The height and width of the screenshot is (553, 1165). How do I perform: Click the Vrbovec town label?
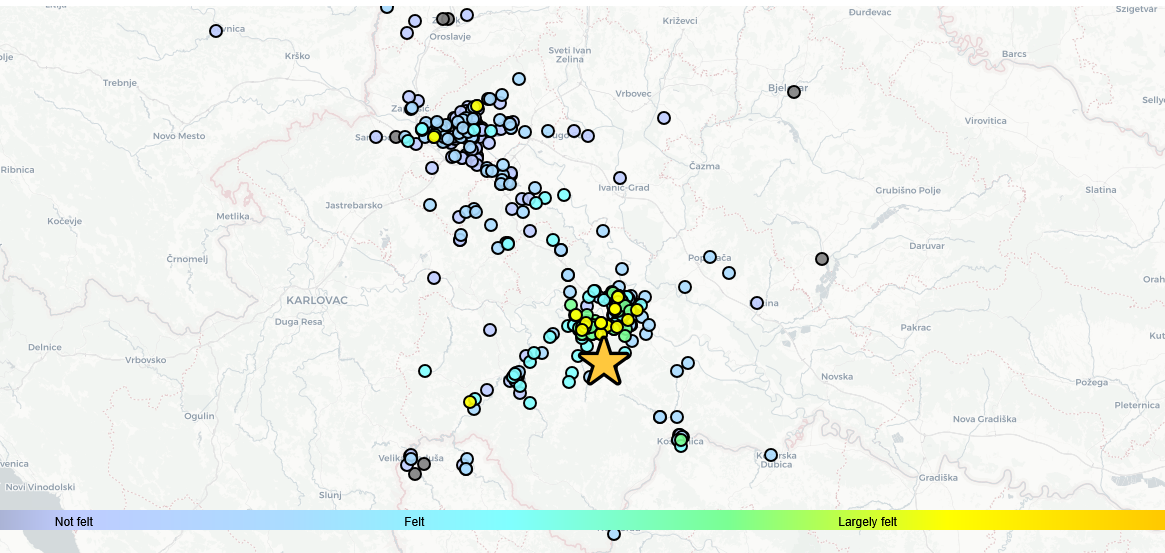633,94
